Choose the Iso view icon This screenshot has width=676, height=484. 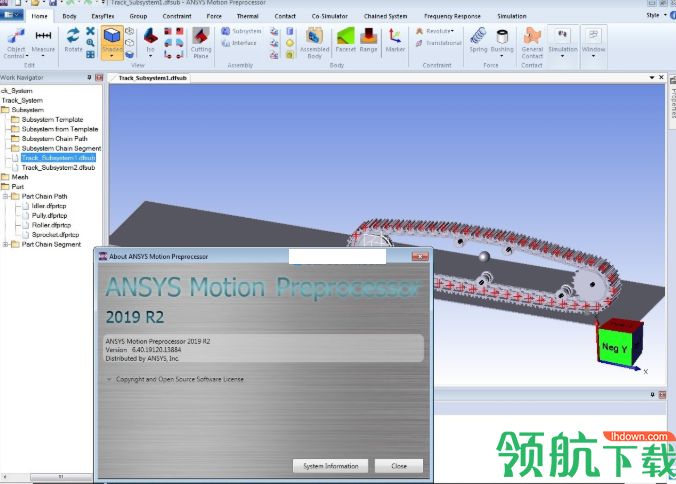click(x=150, y=40)
